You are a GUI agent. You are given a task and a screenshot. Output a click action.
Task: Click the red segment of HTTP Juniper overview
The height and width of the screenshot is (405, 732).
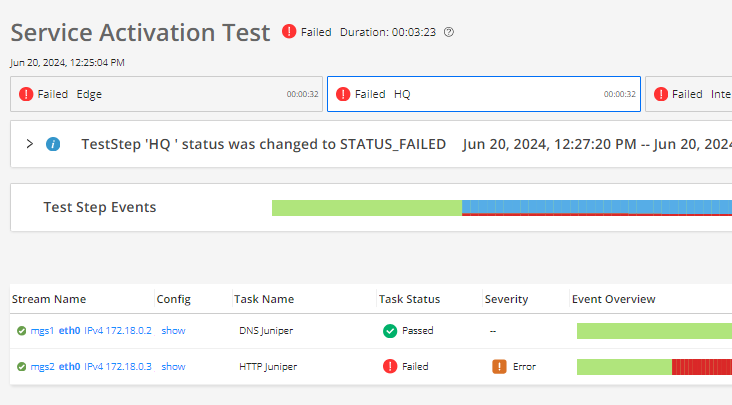pos(700,366)
